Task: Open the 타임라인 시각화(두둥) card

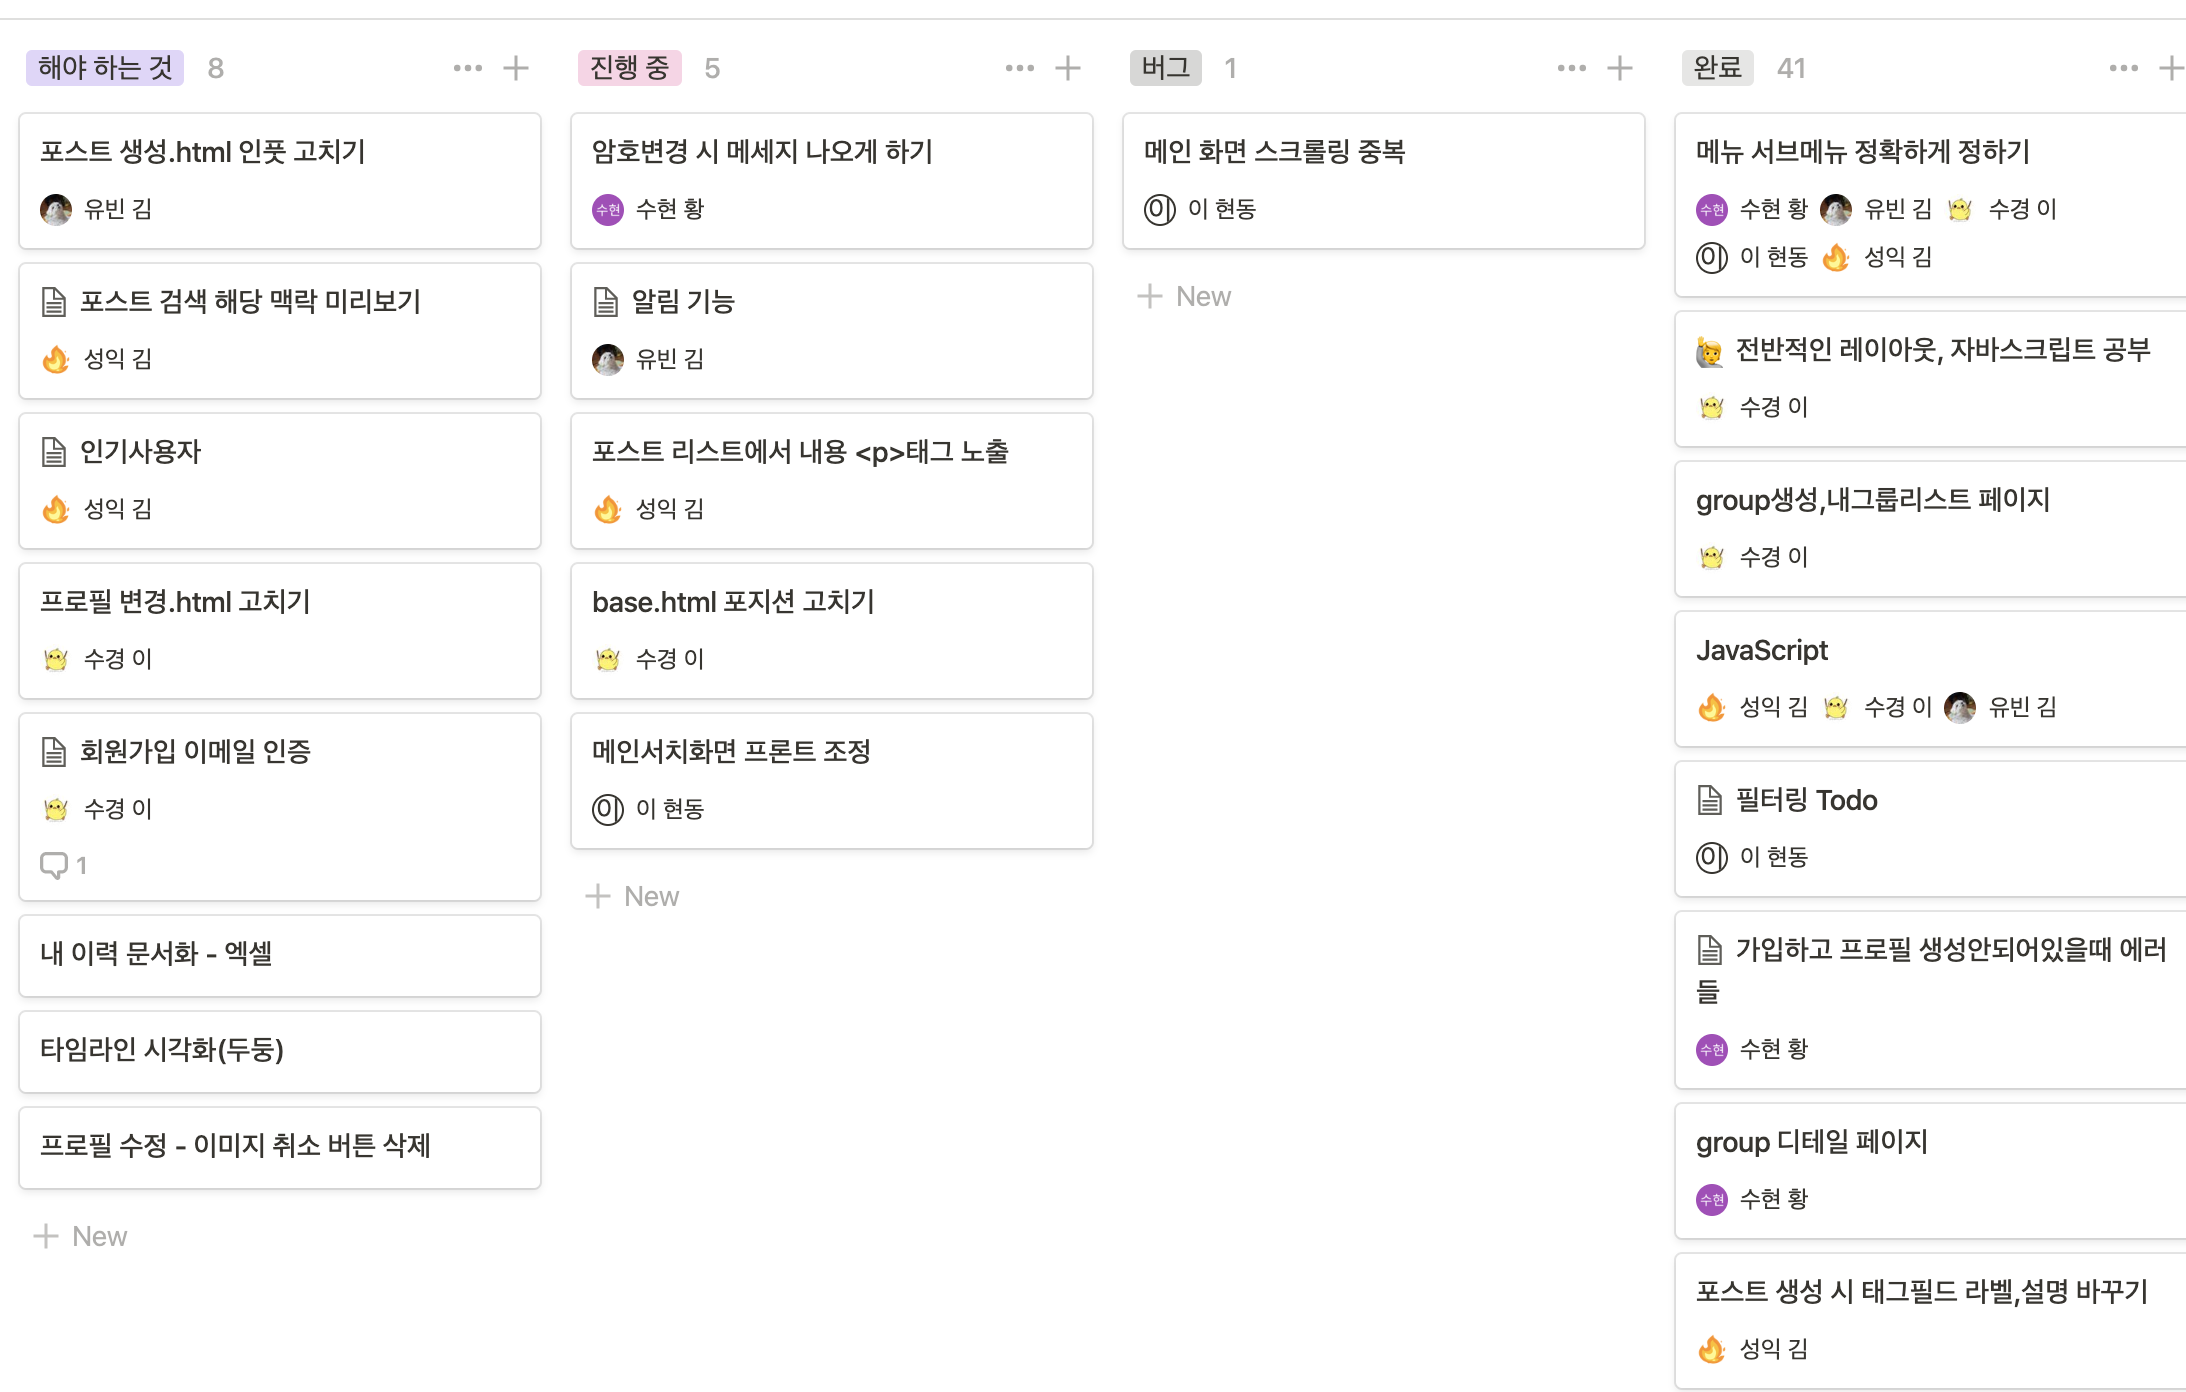Action: 162,1050
